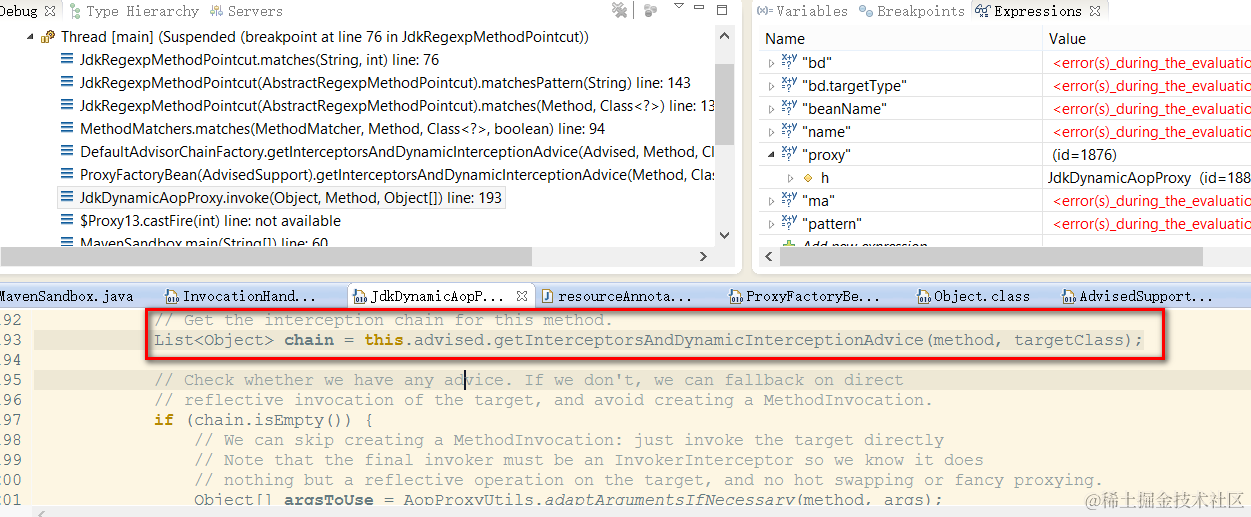
Task: Close the JdkDynamicAopP... editor tab
Action: click(x=521, y=296)
